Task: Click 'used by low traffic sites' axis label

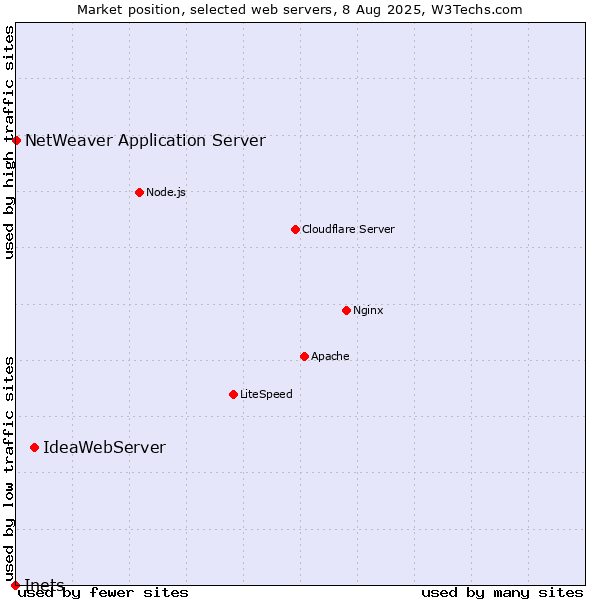Action: [9, 470]
